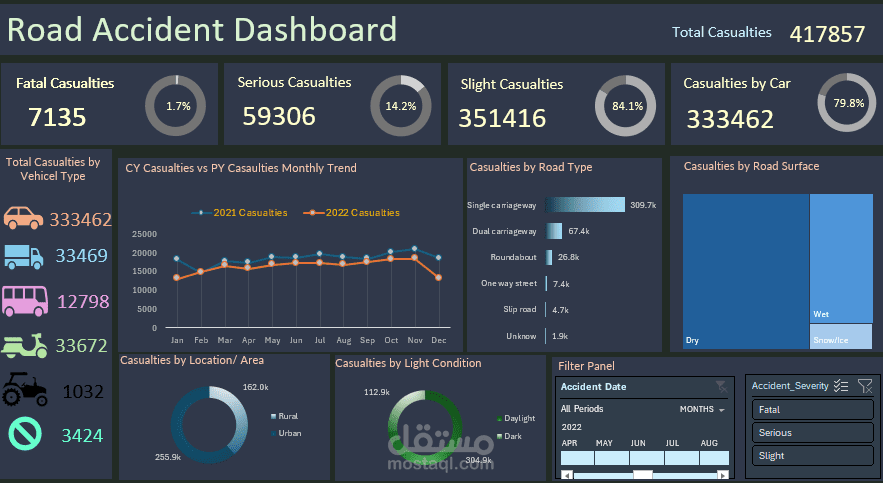This screenshot has height=483, width=883.
Task: Select the MAY period in timeline
Action: [x=612, y=458]
